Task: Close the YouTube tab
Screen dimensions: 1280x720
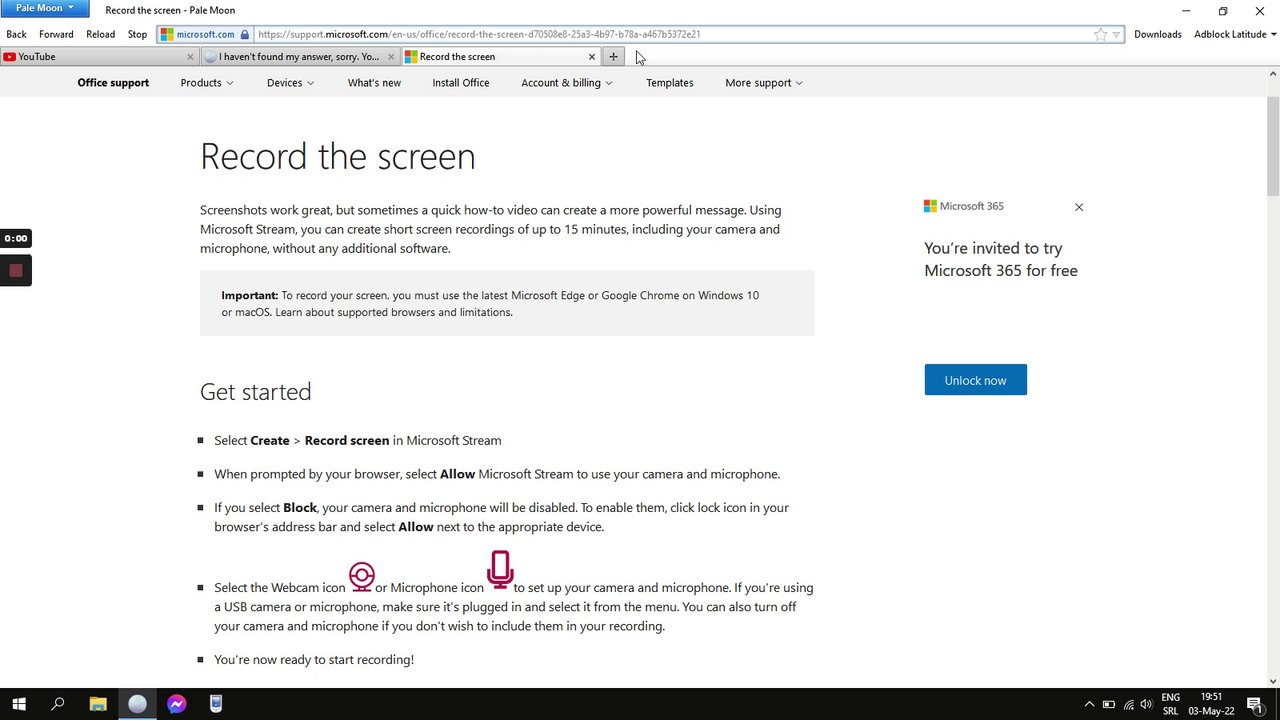Action: pyautogui.click(x=190, y=57)
